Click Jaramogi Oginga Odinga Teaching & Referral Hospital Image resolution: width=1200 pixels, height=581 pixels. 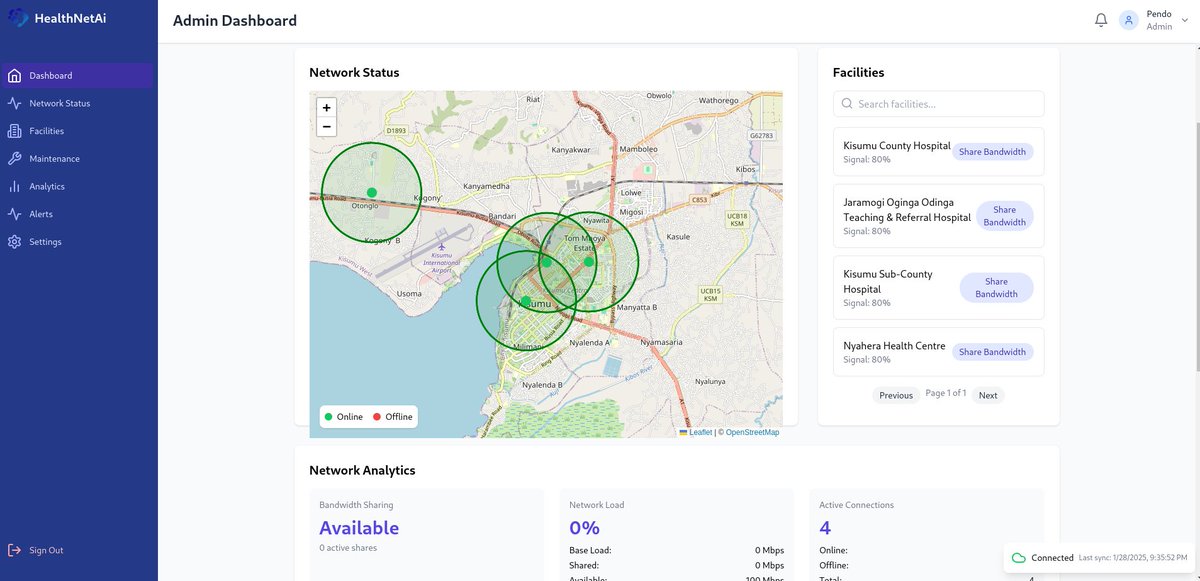point(907,210)
